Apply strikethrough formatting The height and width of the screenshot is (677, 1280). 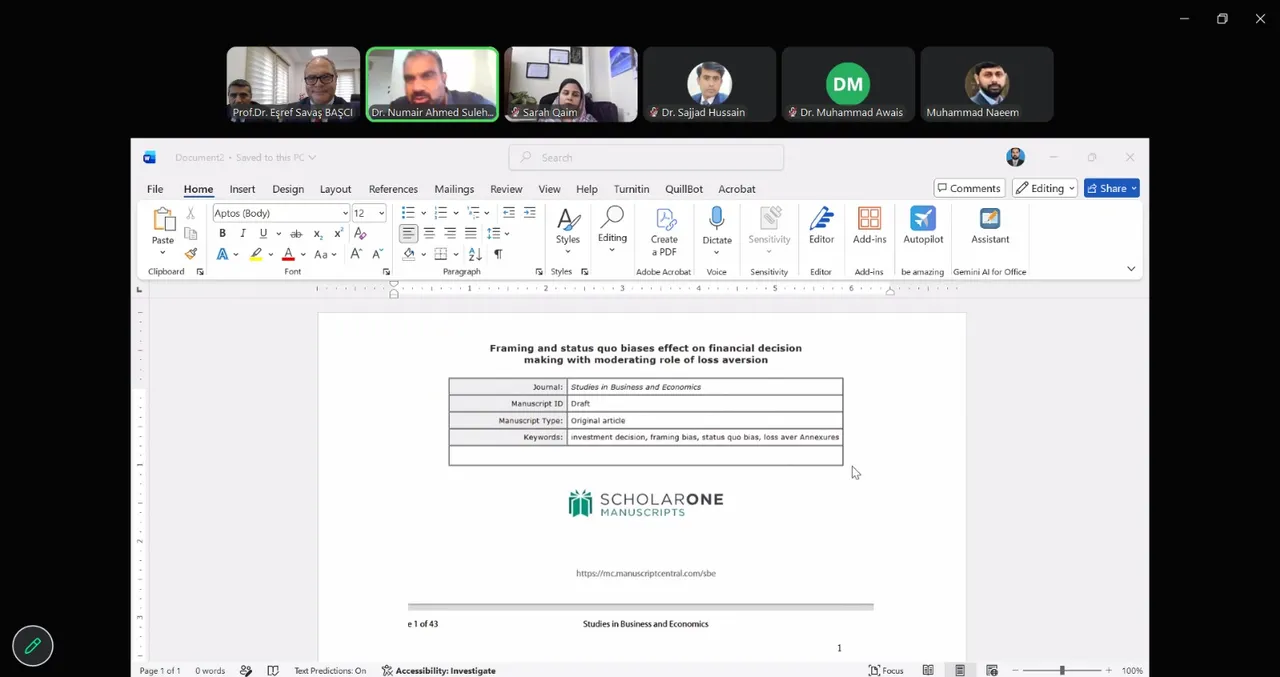[295, 234]
